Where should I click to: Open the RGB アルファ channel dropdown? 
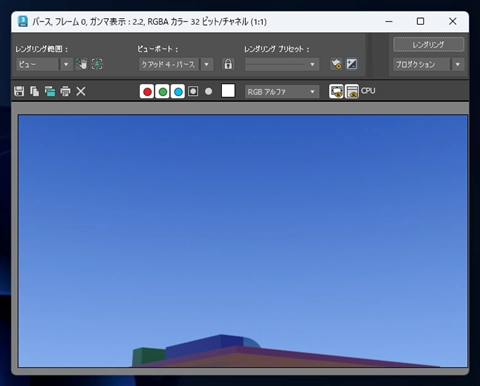tap(282, 92)
